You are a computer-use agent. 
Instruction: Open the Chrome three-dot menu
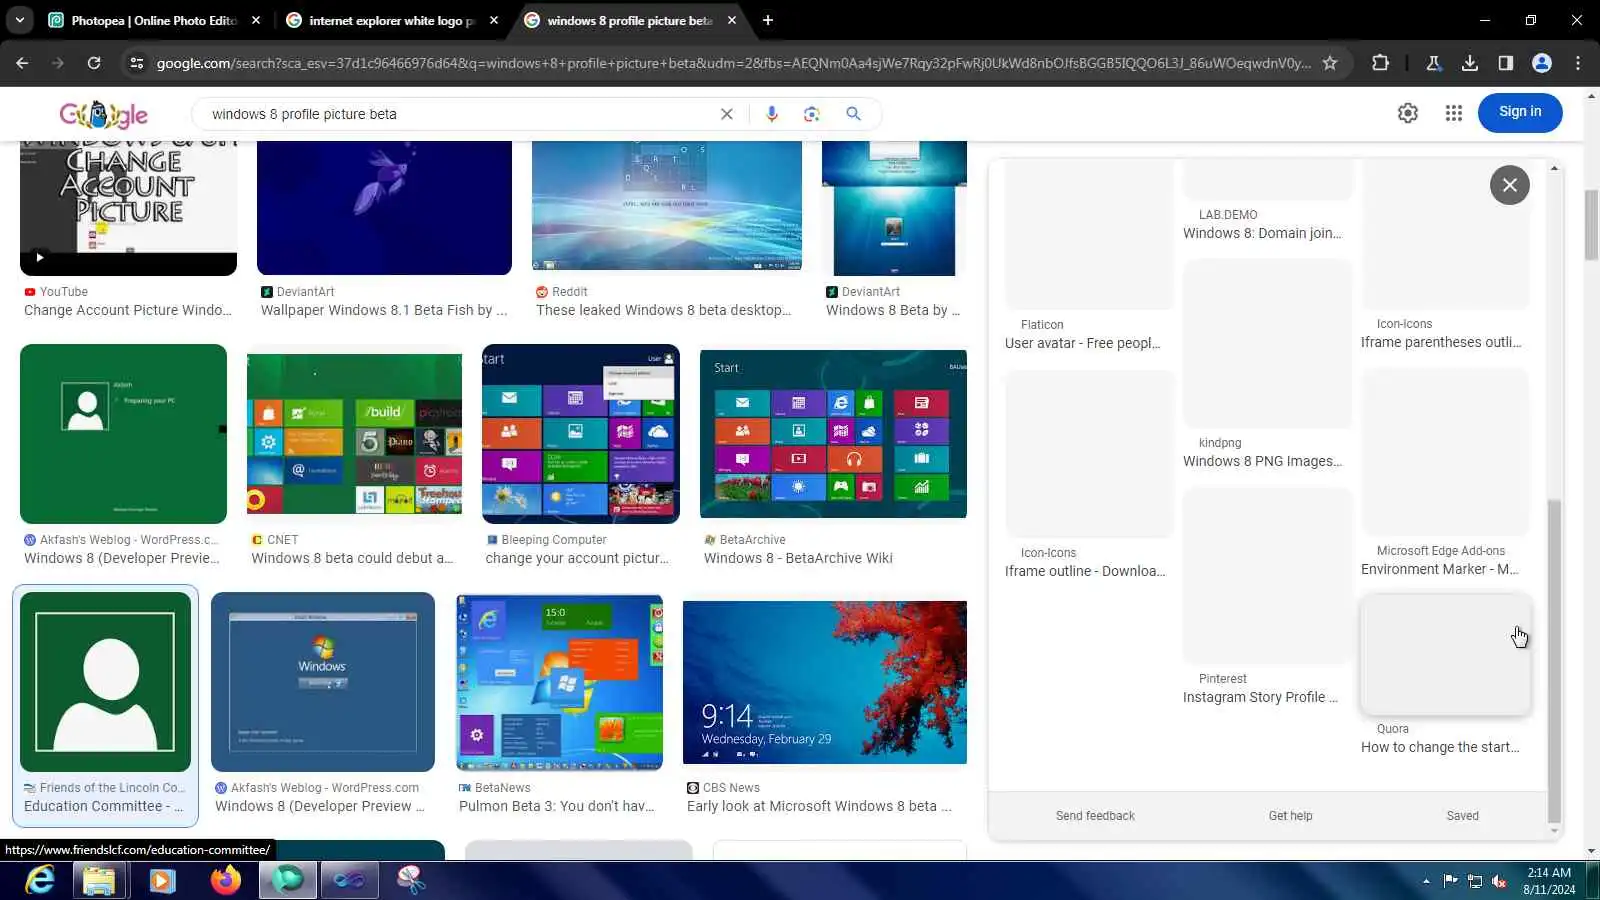tap(1578, 63)
